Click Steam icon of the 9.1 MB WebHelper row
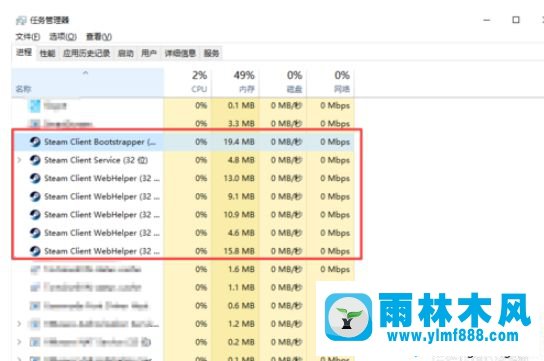This screenshot has height=361, width=544. pyautogui.click(x=35, y=196)
